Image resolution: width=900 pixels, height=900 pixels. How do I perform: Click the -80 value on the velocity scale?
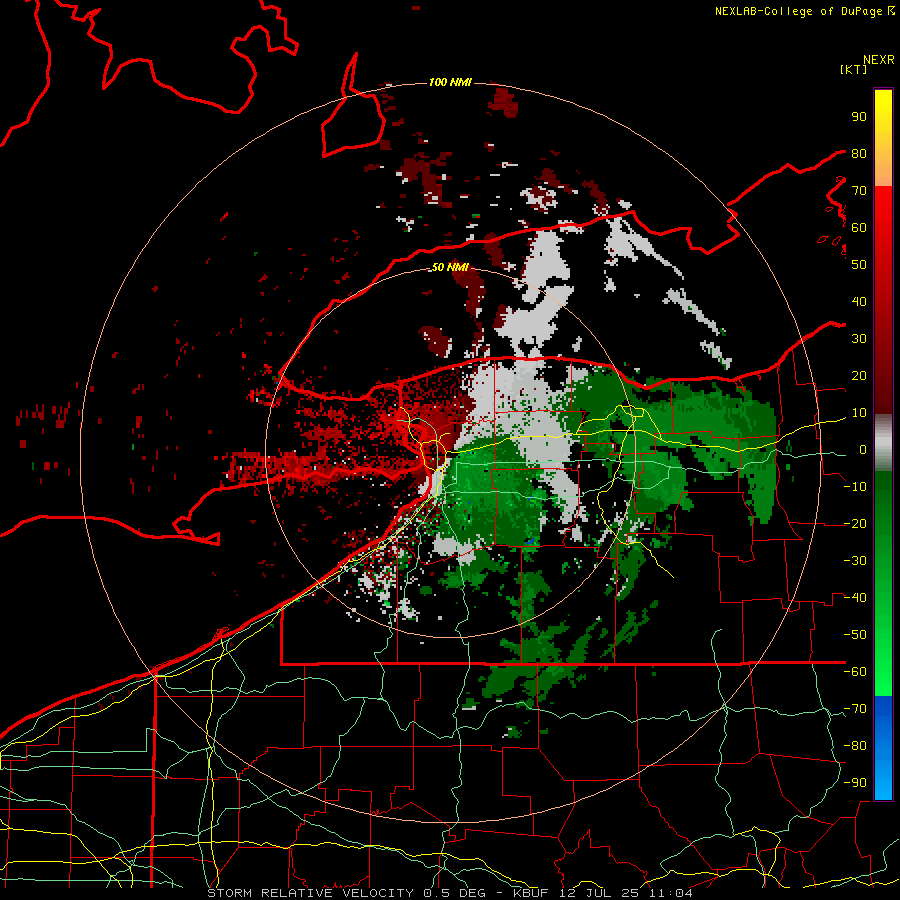(855, 746)
